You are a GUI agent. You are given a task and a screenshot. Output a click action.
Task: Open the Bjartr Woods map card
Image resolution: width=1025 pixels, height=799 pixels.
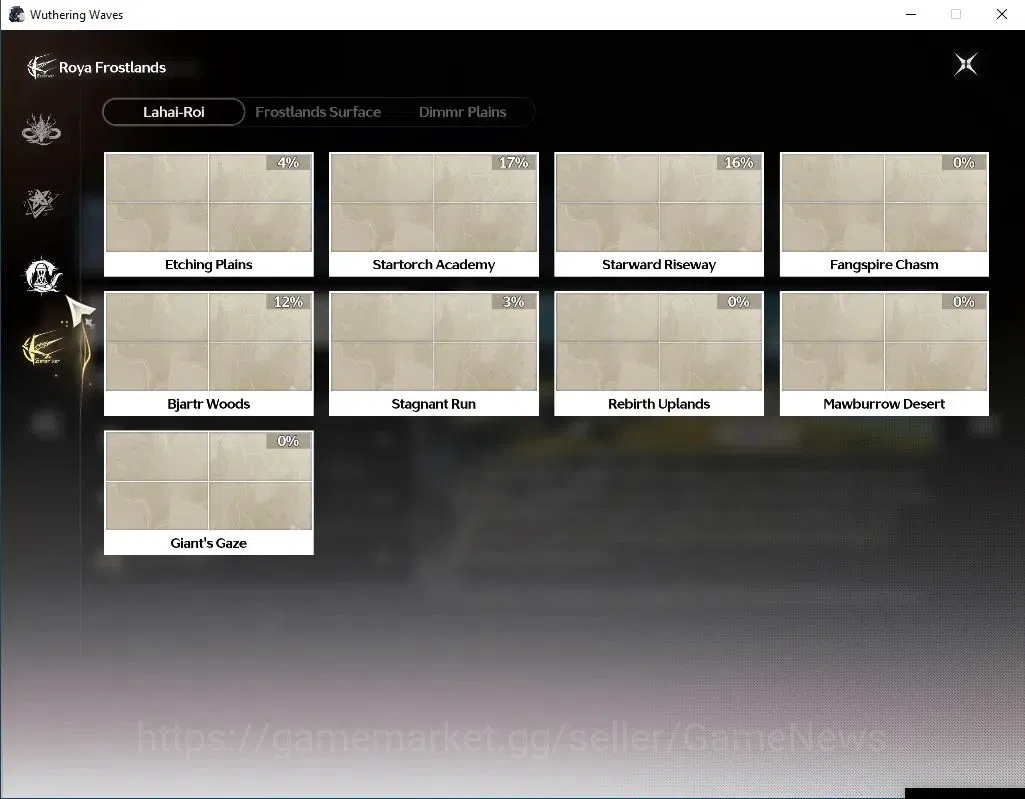point(209,354)
